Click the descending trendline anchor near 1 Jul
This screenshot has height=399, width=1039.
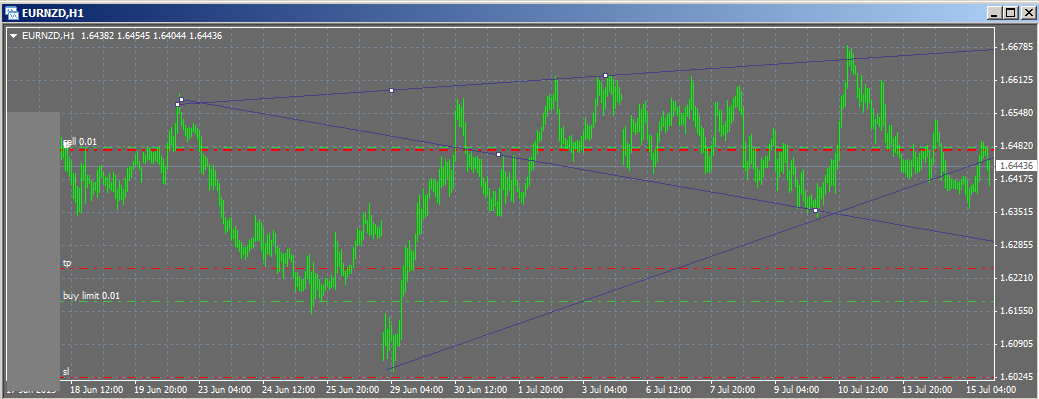499,154
